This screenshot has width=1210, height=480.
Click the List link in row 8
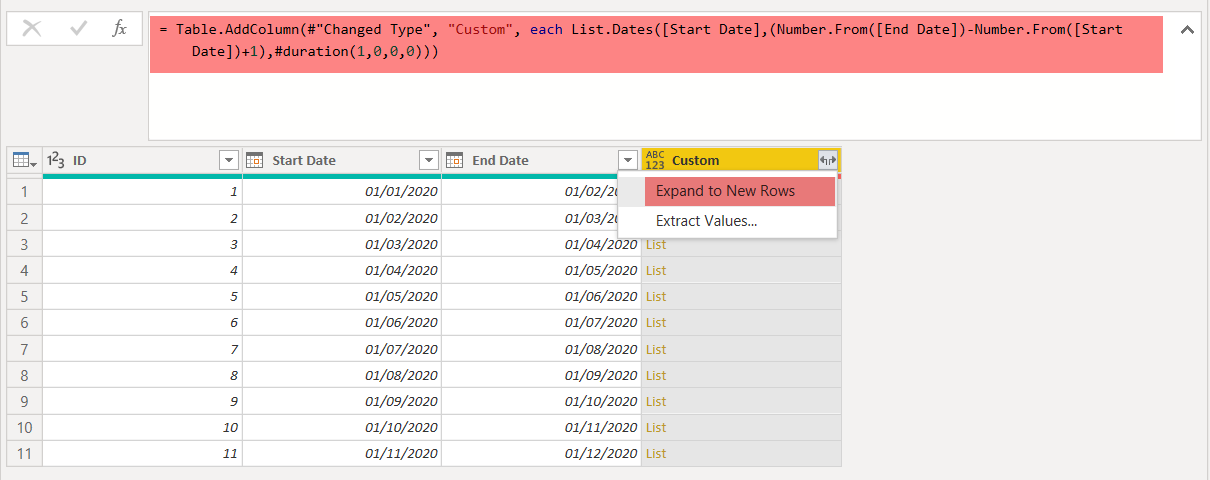656,375
